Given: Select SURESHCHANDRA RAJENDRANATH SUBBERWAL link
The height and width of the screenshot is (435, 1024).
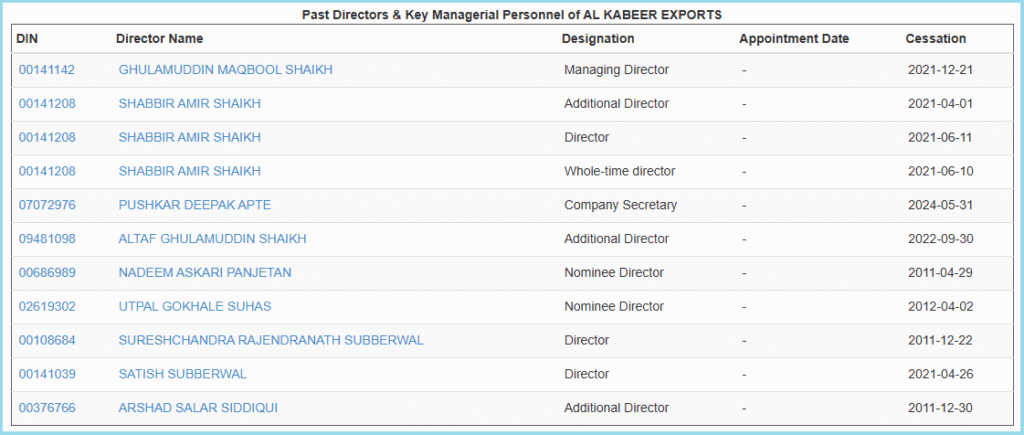Looking at the screenshot, I should point(271,340).
